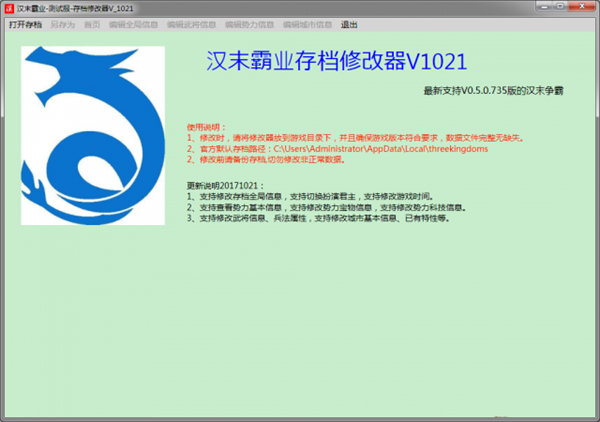
Task: Select the 编辑城市信息 menu item
Action: pos(307,23)
